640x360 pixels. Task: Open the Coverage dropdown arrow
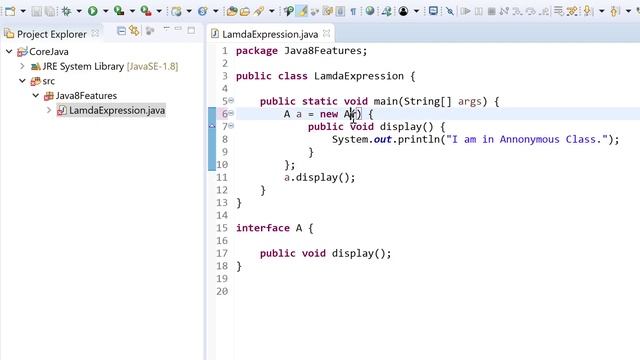(132, 11)
